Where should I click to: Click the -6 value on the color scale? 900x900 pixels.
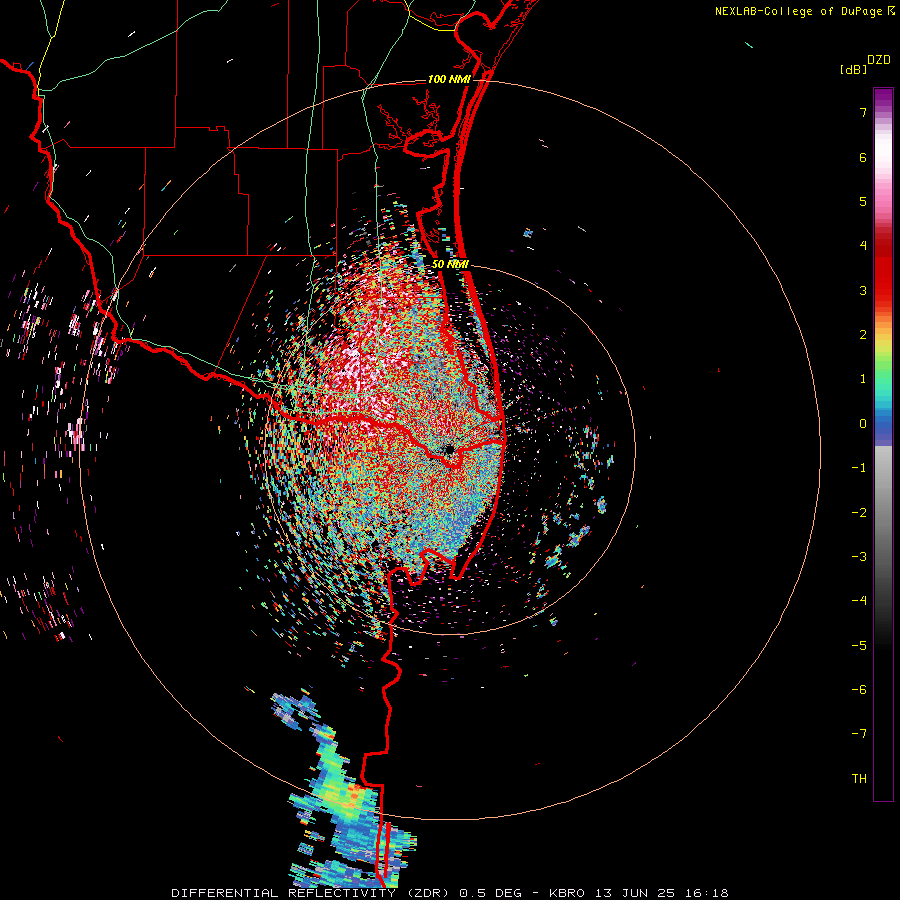click(x=859, y=690)
